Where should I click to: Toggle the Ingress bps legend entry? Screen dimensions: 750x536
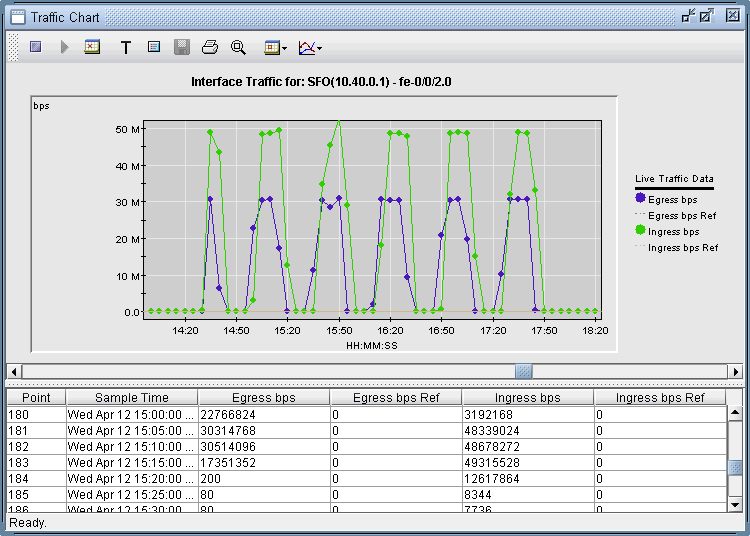675,232
